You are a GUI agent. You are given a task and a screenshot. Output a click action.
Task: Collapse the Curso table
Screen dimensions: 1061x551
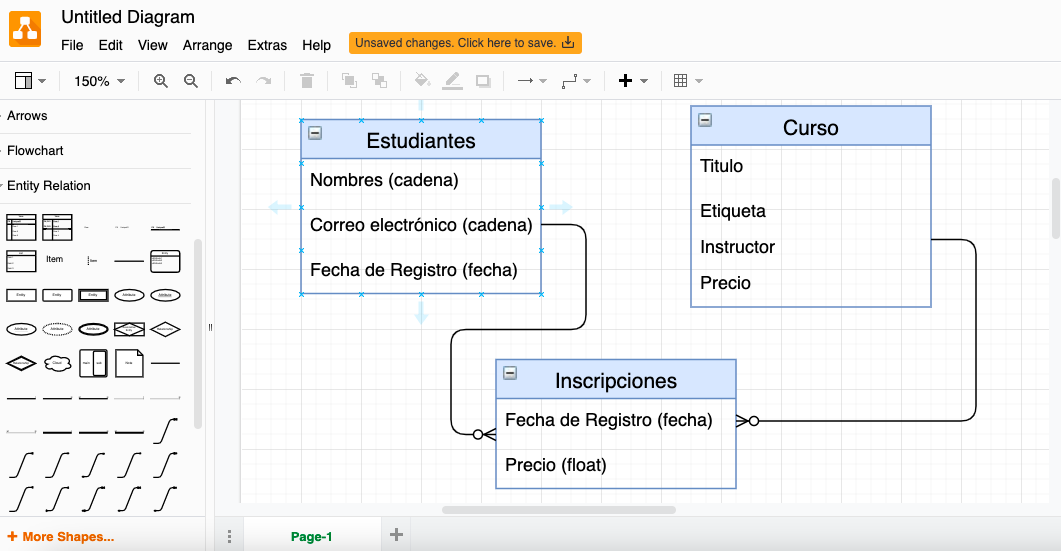[x=705, y=120]
